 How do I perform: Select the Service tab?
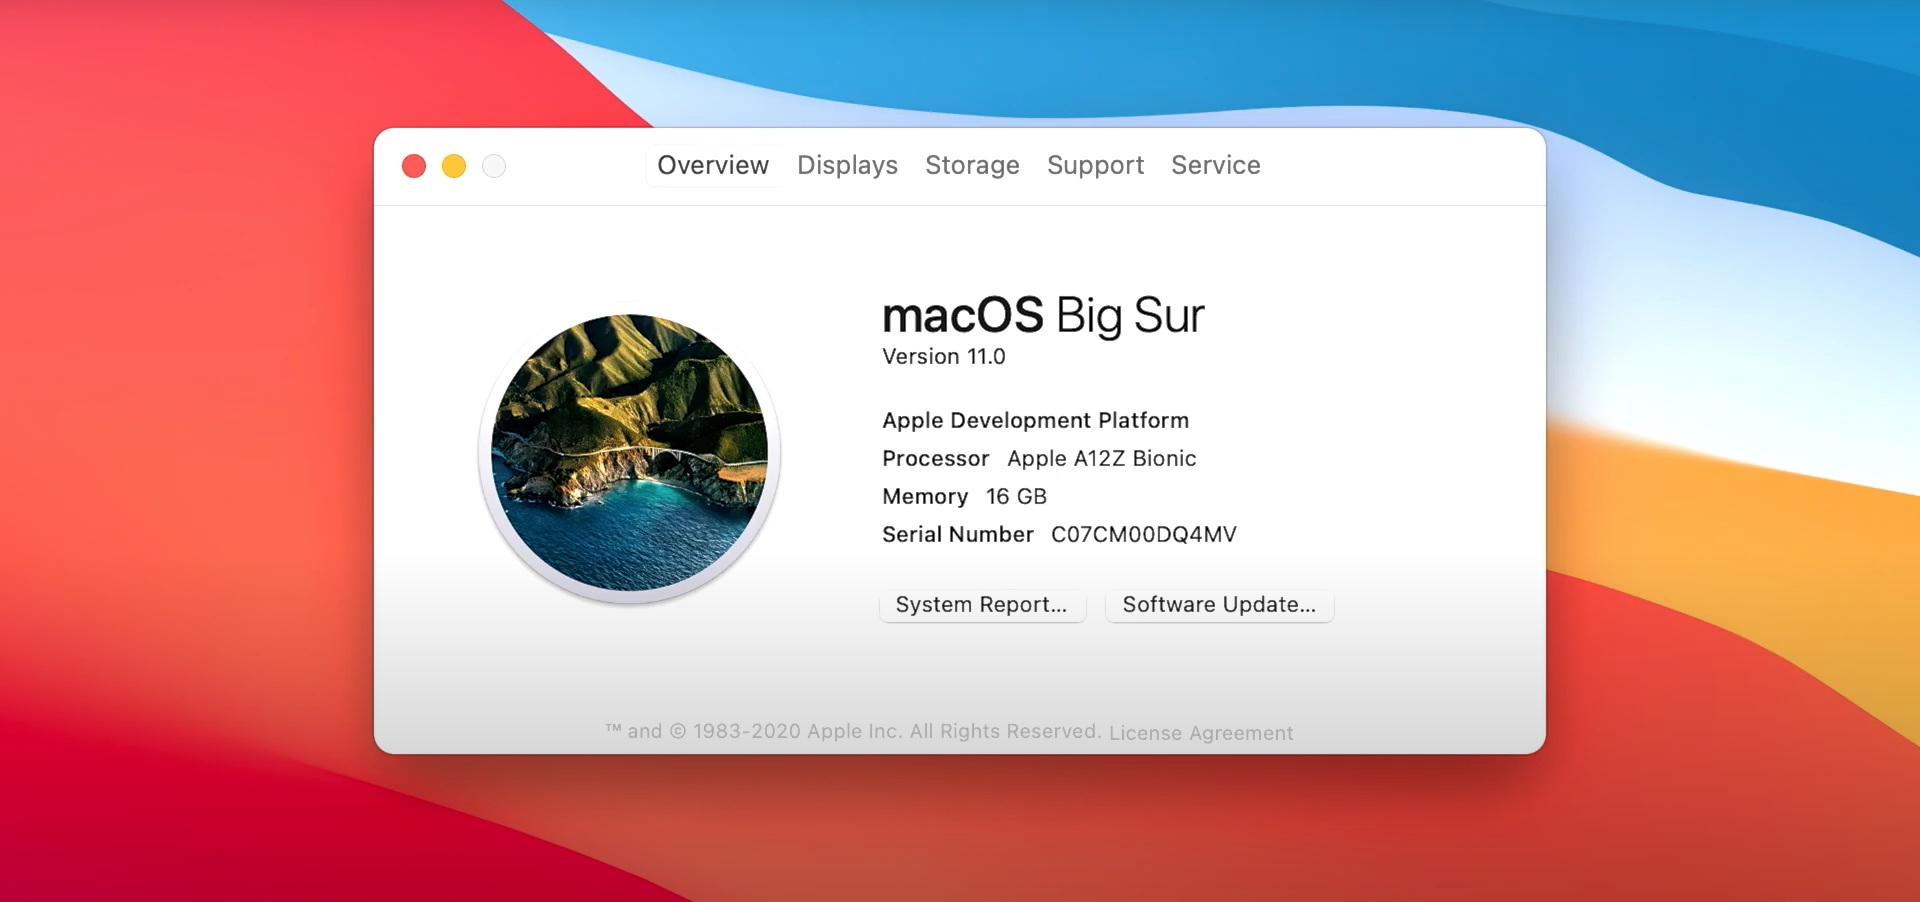coord(1215,165)
